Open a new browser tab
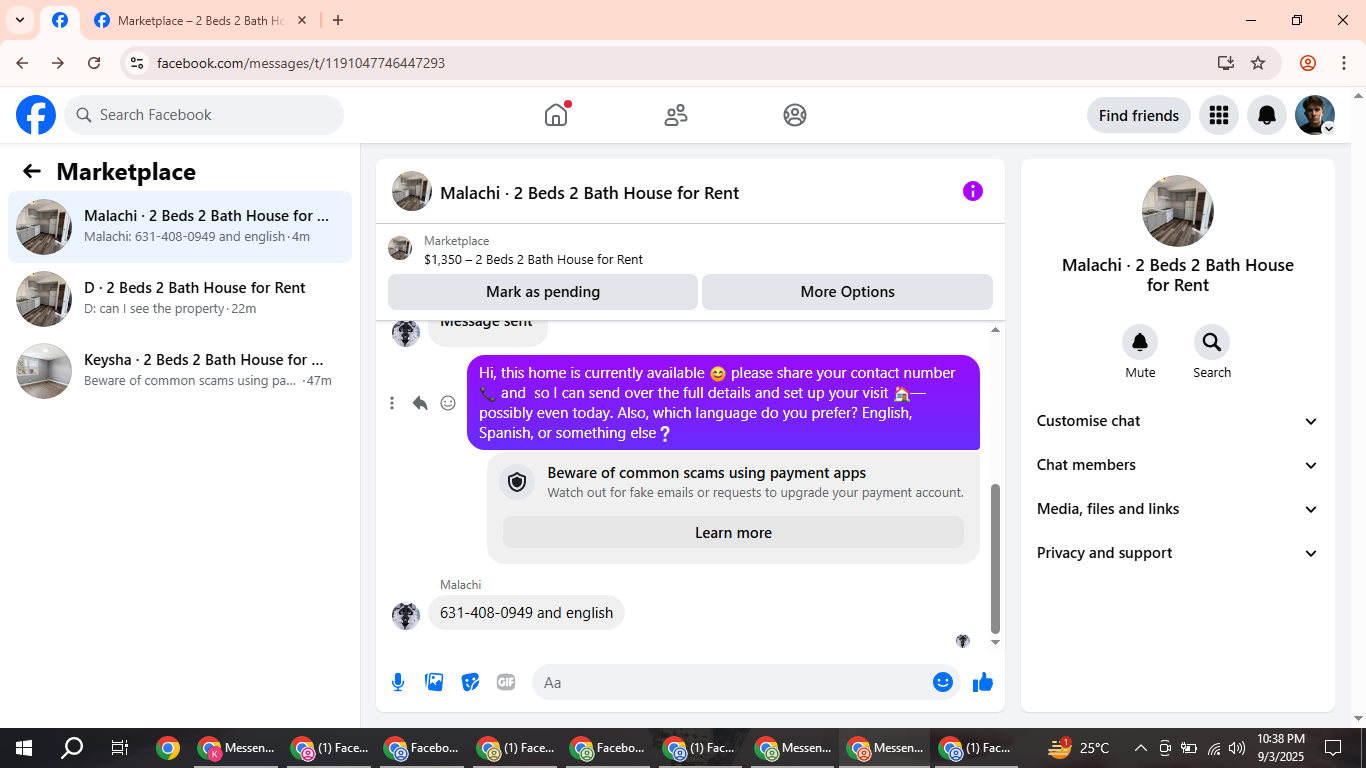Screen dimensions: 1366x768 click(x=338, y=20)
